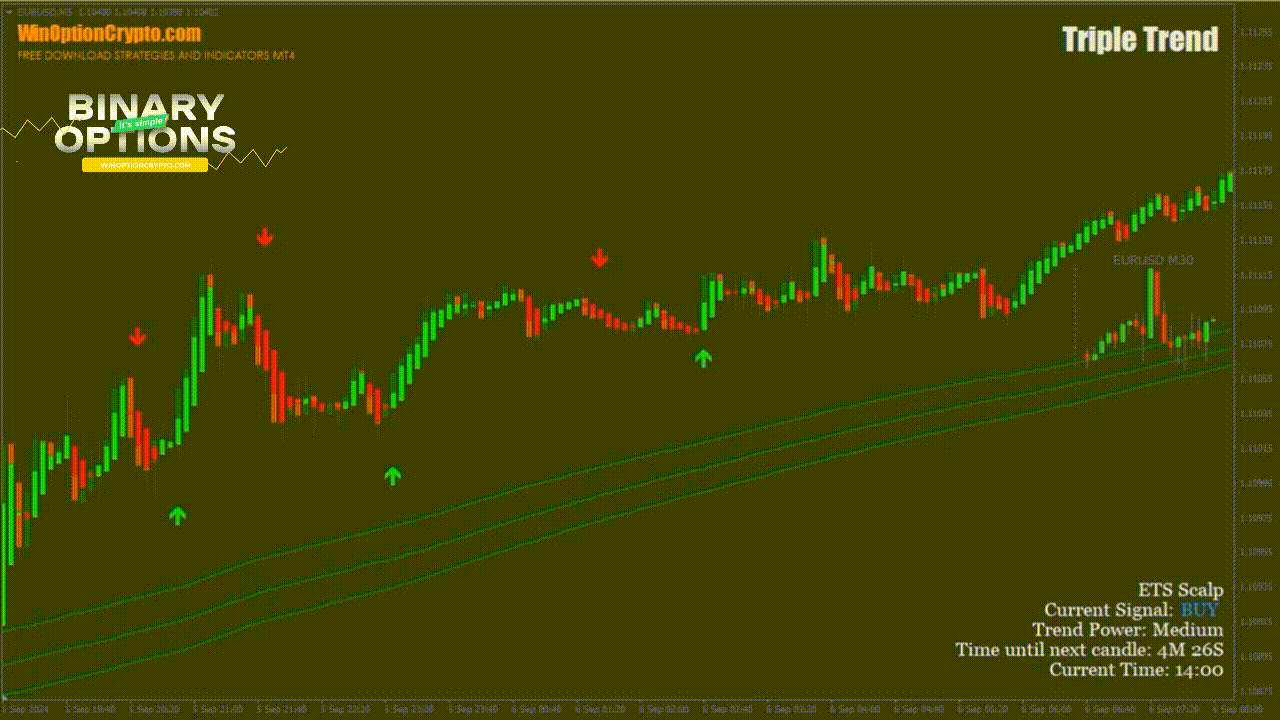Click the Trend Power: Medium readout
Viewport: 1280px width, 720px height.
(1127, 630)
